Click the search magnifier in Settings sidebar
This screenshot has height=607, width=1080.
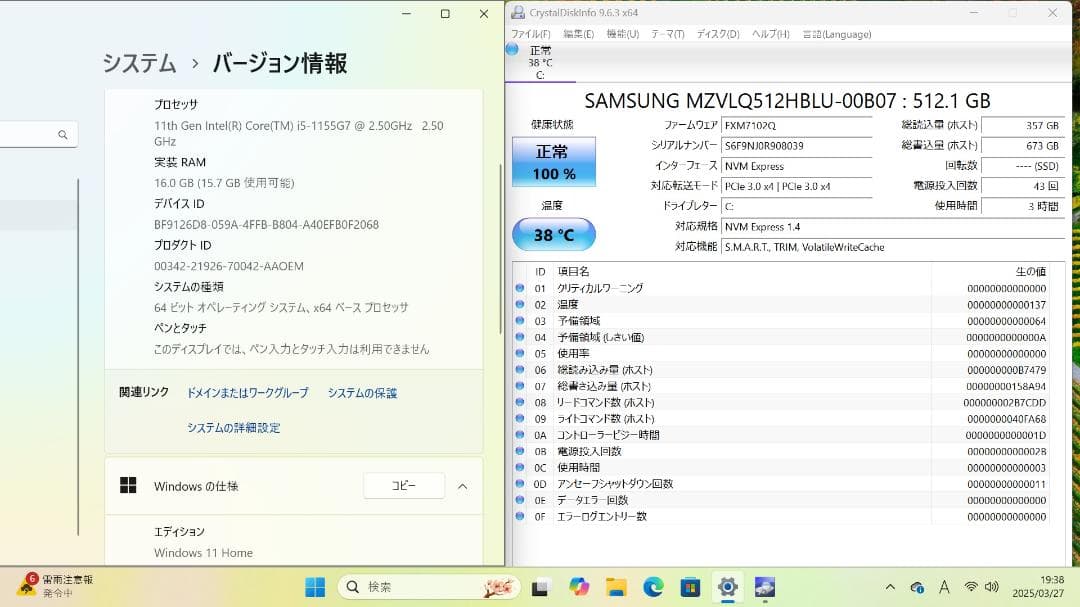coord(62,135)
